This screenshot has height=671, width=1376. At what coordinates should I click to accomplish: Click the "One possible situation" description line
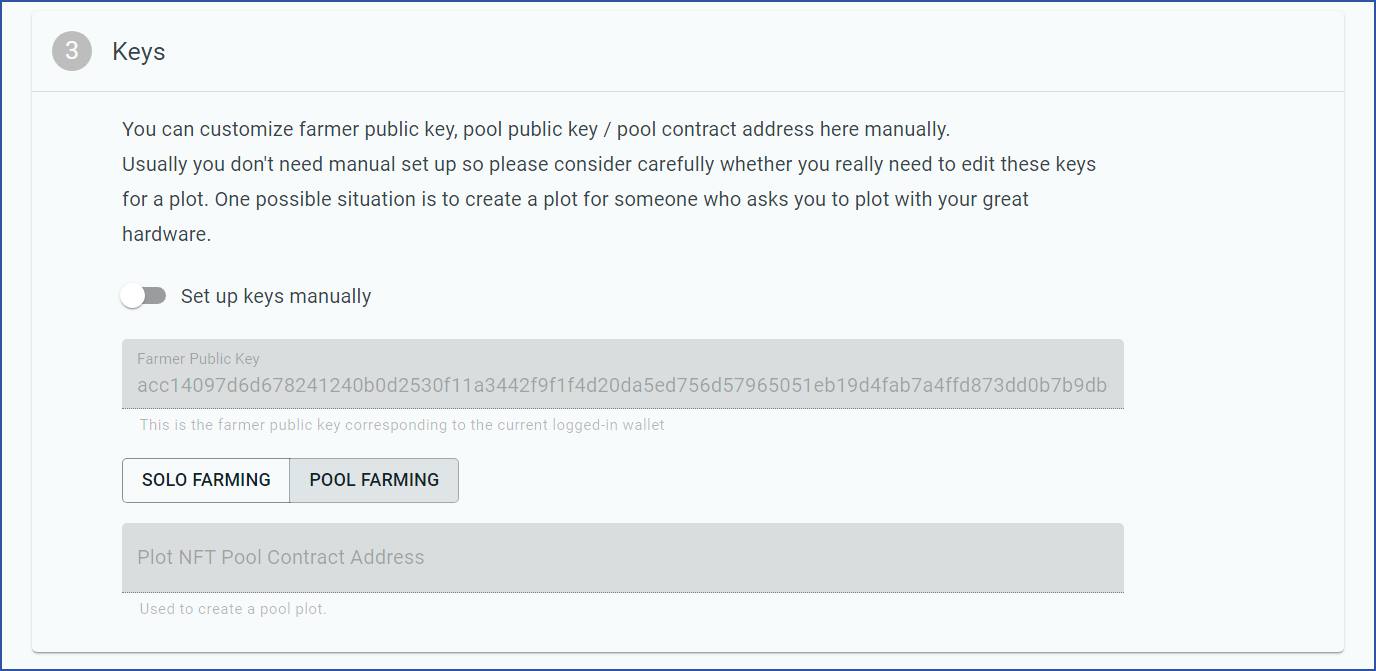pyautogui.click(x=575, y=199)
